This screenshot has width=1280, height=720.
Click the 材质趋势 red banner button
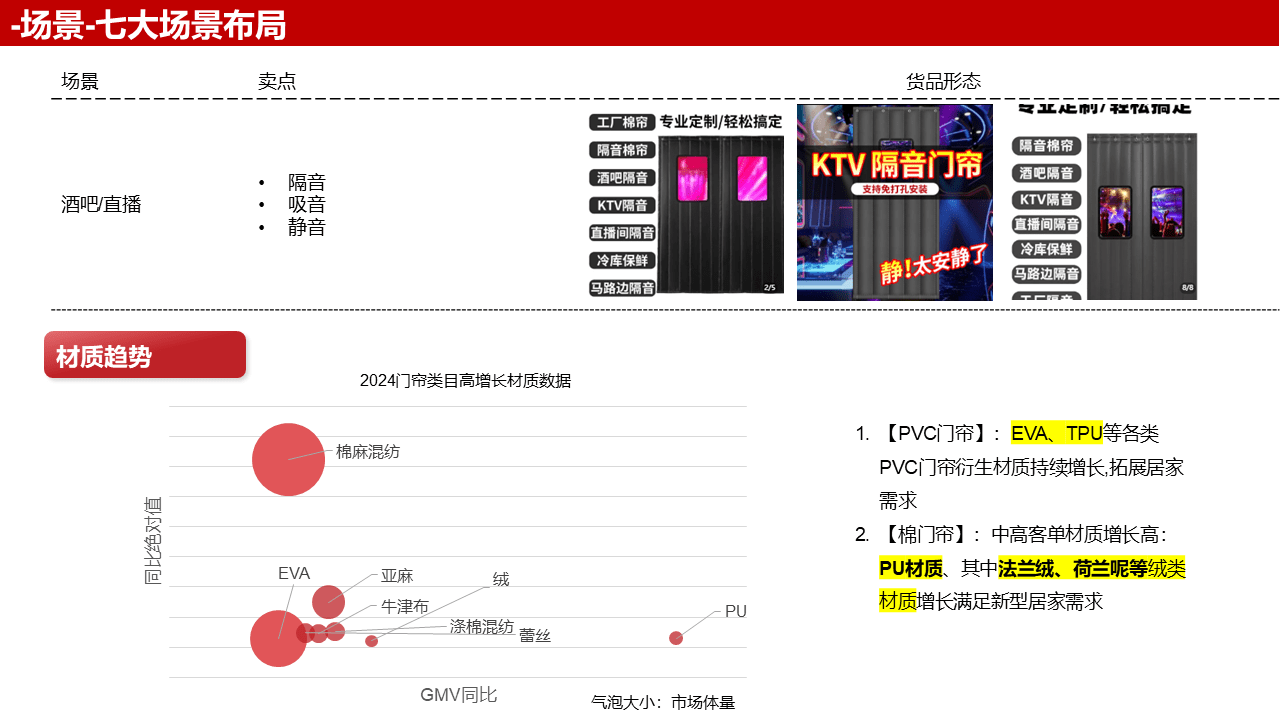point(144,355)
